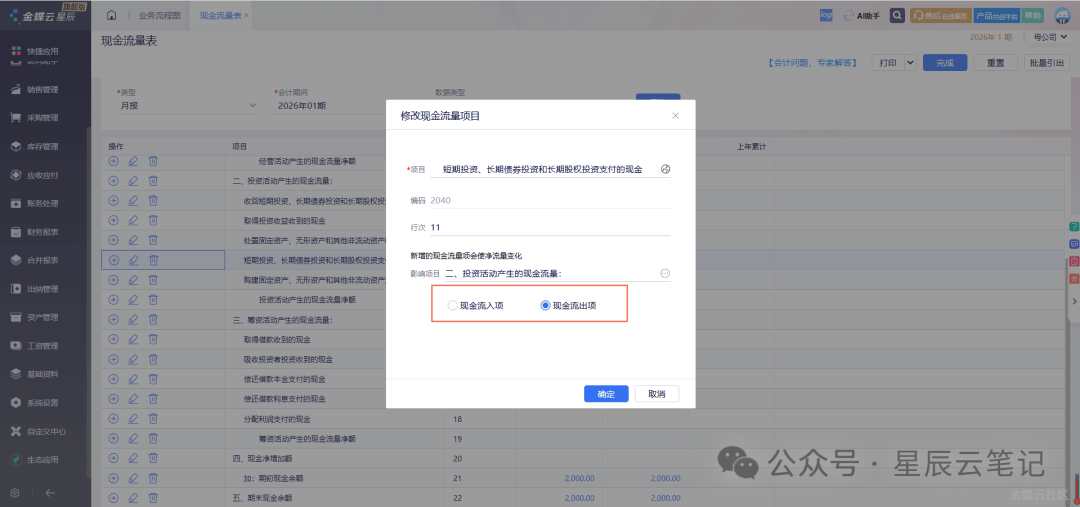Click the delete trash icon for 现金净增加额 row
This screenshot has height=507, width=1080.
153,458
